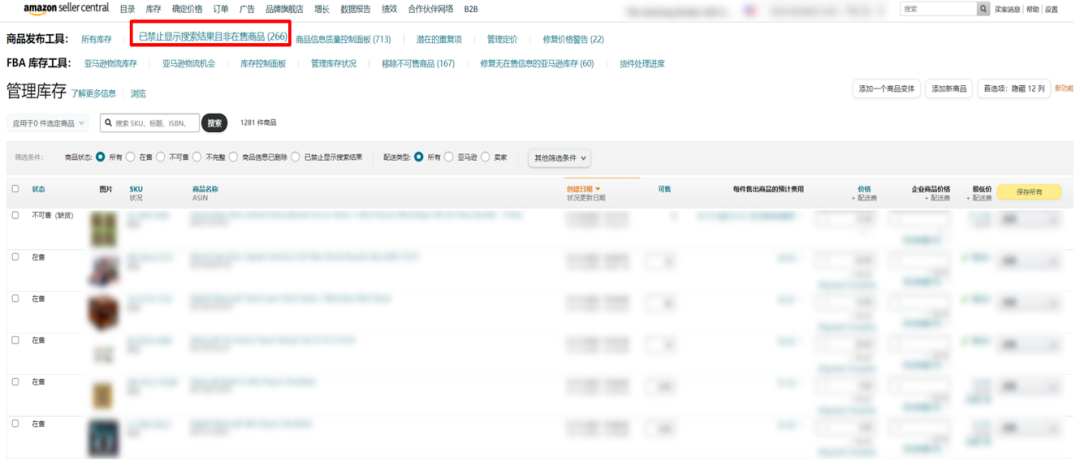Open 修复价格警告 (22) link
This screenshot has height=473, width=1080.
[x=574, y=40]
